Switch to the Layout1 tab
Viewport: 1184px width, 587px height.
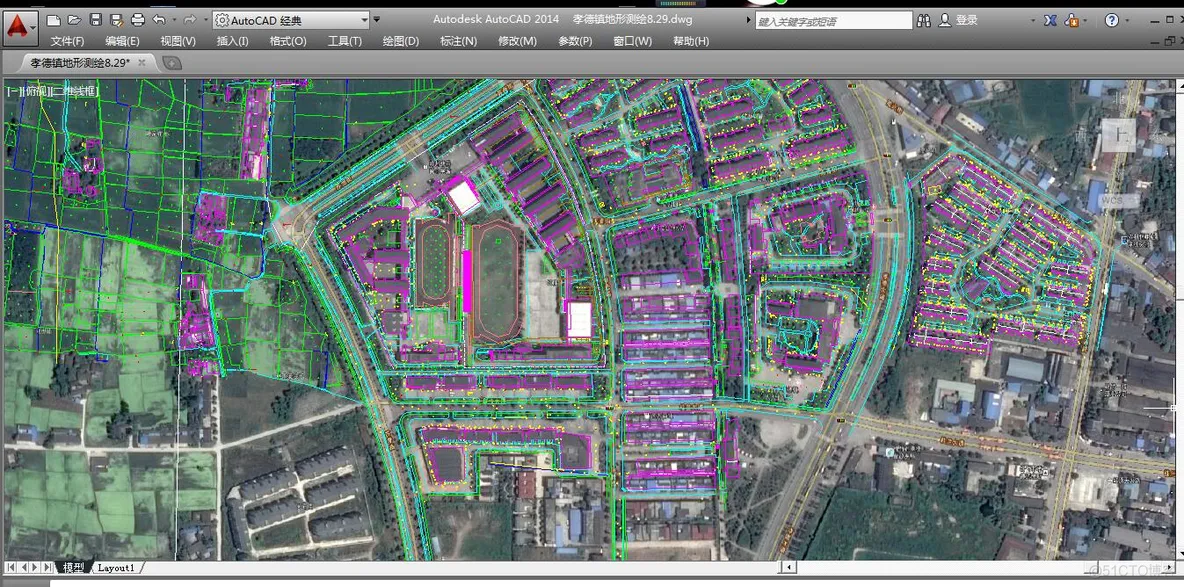(x=116, y=567)
